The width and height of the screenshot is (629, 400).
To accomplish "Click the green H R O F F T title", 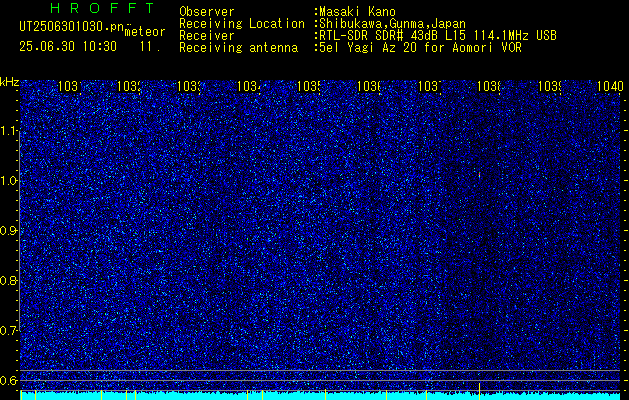I will point(102,8).
